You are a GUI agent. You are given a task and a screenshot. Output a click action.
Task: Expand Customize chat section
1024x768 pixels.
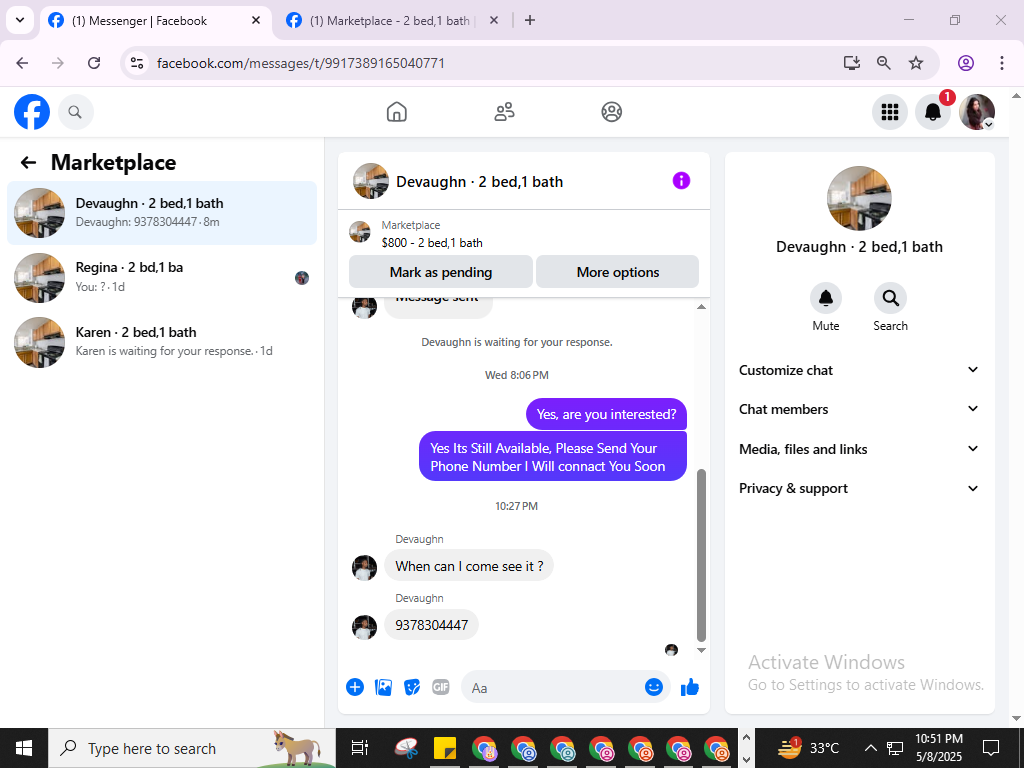859,370
